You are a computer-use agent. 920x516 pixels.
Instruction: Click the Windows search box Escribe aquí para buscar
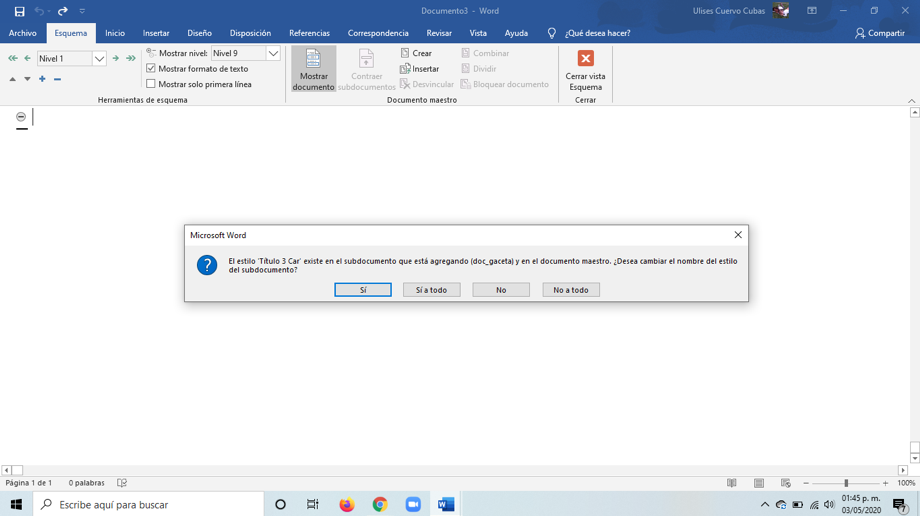(148, 504)
